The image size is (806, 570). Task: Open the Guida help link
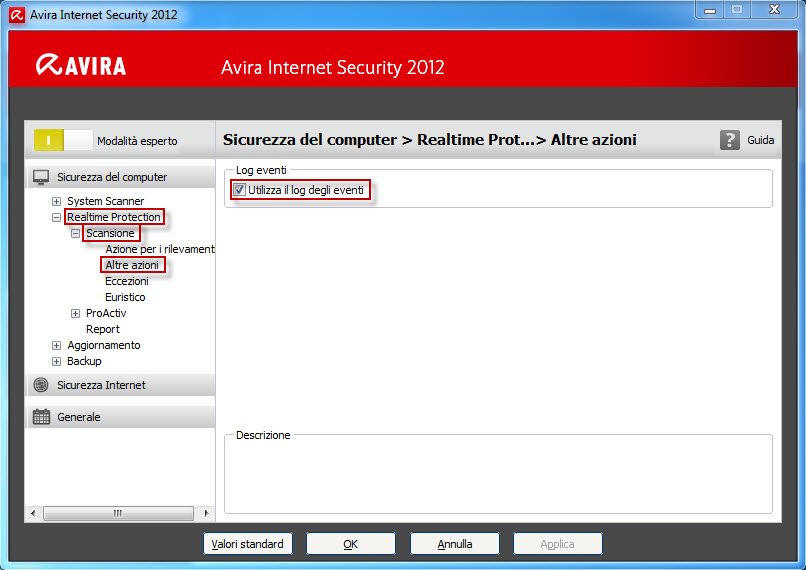(760, 140)
